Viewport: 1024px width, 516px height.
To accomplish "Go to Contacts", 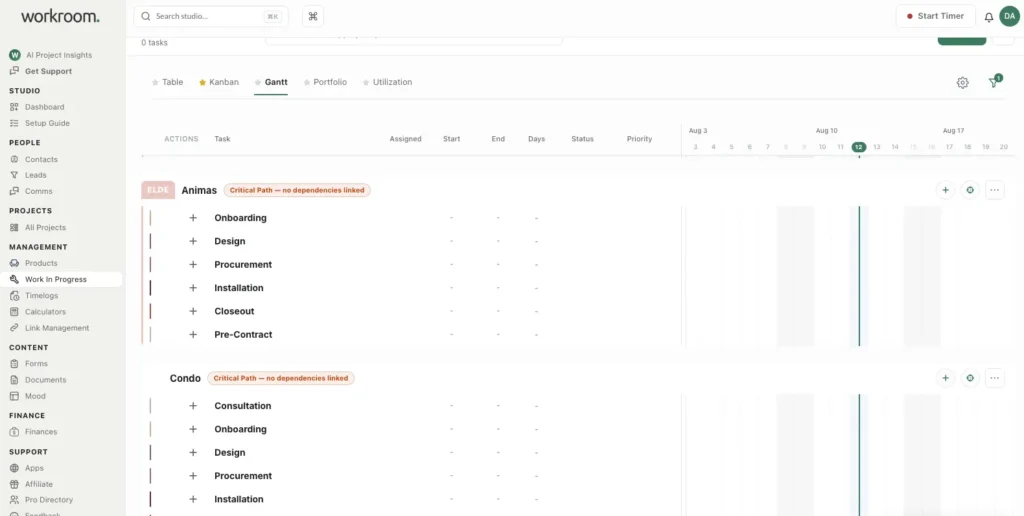I will [x=41, y=159].
